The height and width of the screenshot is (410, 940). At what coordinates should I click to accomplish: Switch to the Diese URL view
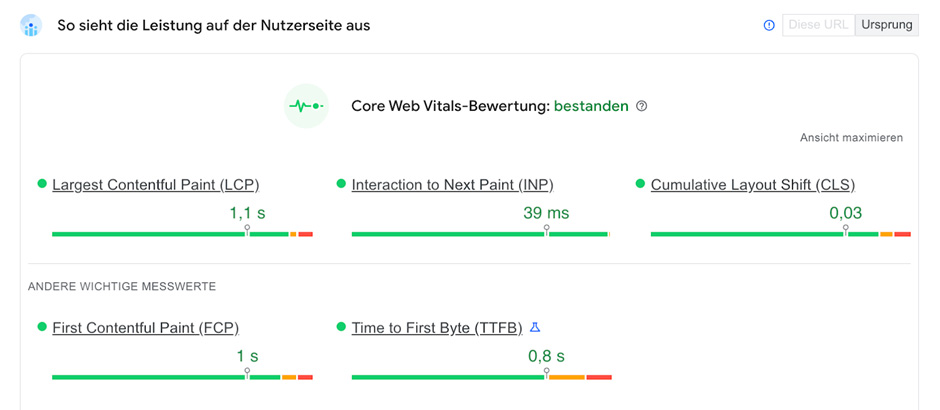(817, 25)
